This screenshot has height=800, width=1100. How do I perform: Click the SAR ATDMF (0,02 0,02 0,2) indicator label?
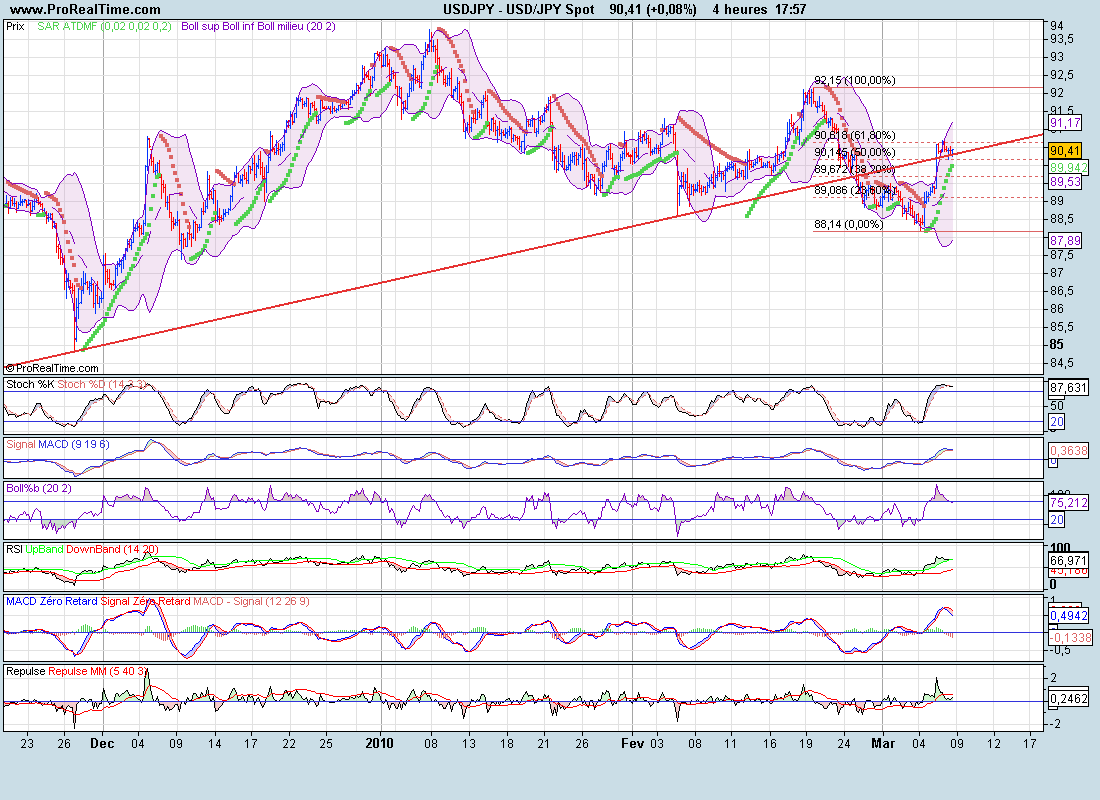click(x=105, y=26)
